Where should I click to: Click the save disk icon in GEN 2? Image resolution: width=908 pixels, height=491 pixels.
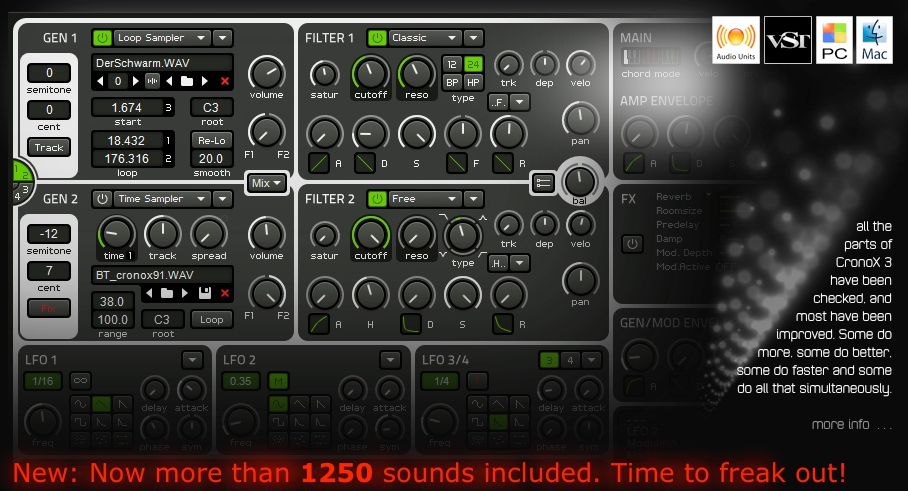pos(205,293)
